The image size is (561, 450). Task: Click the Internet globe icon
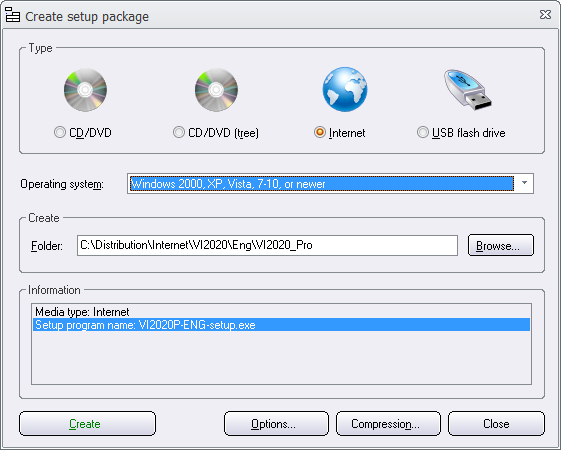pos(345,89)
